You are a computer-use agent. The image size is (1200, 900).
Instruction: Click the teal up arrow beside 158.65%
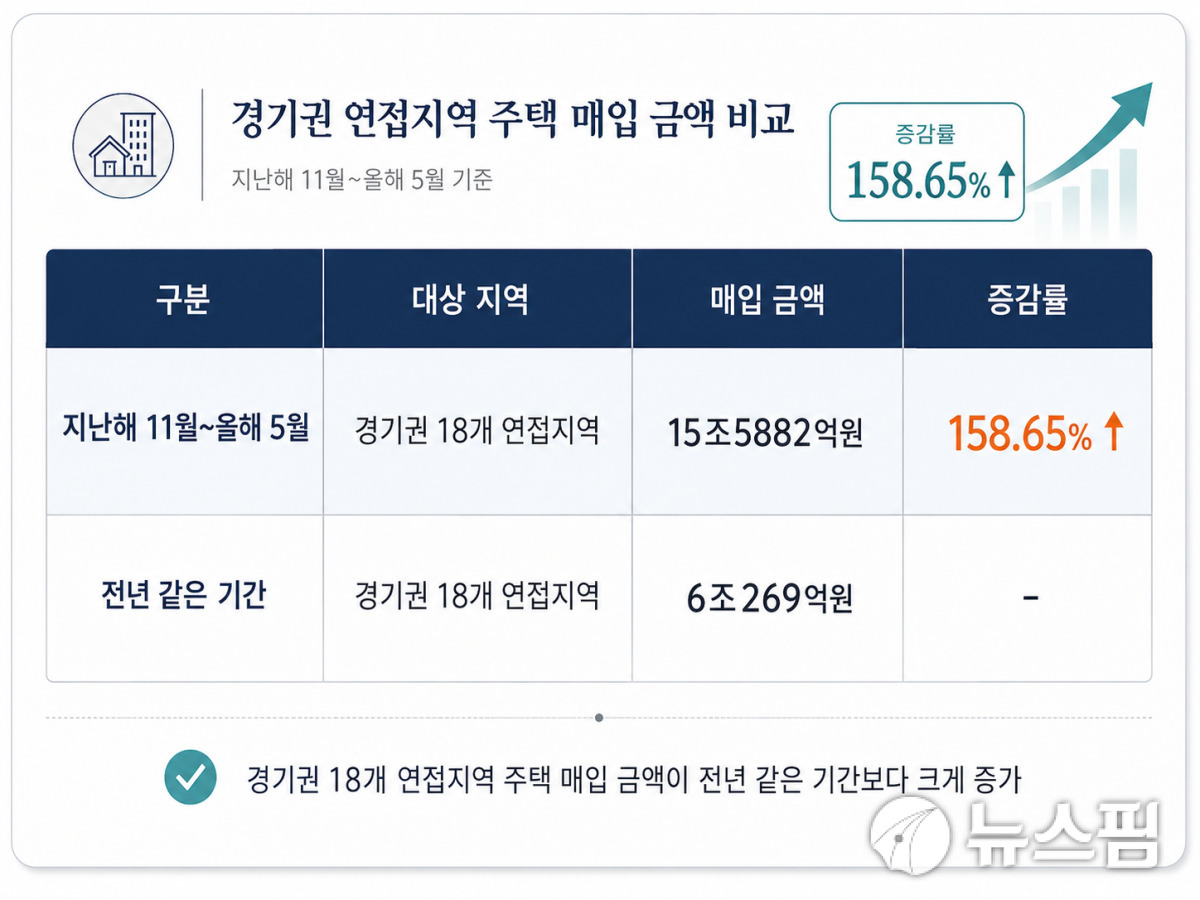(x=1006, y=182)
